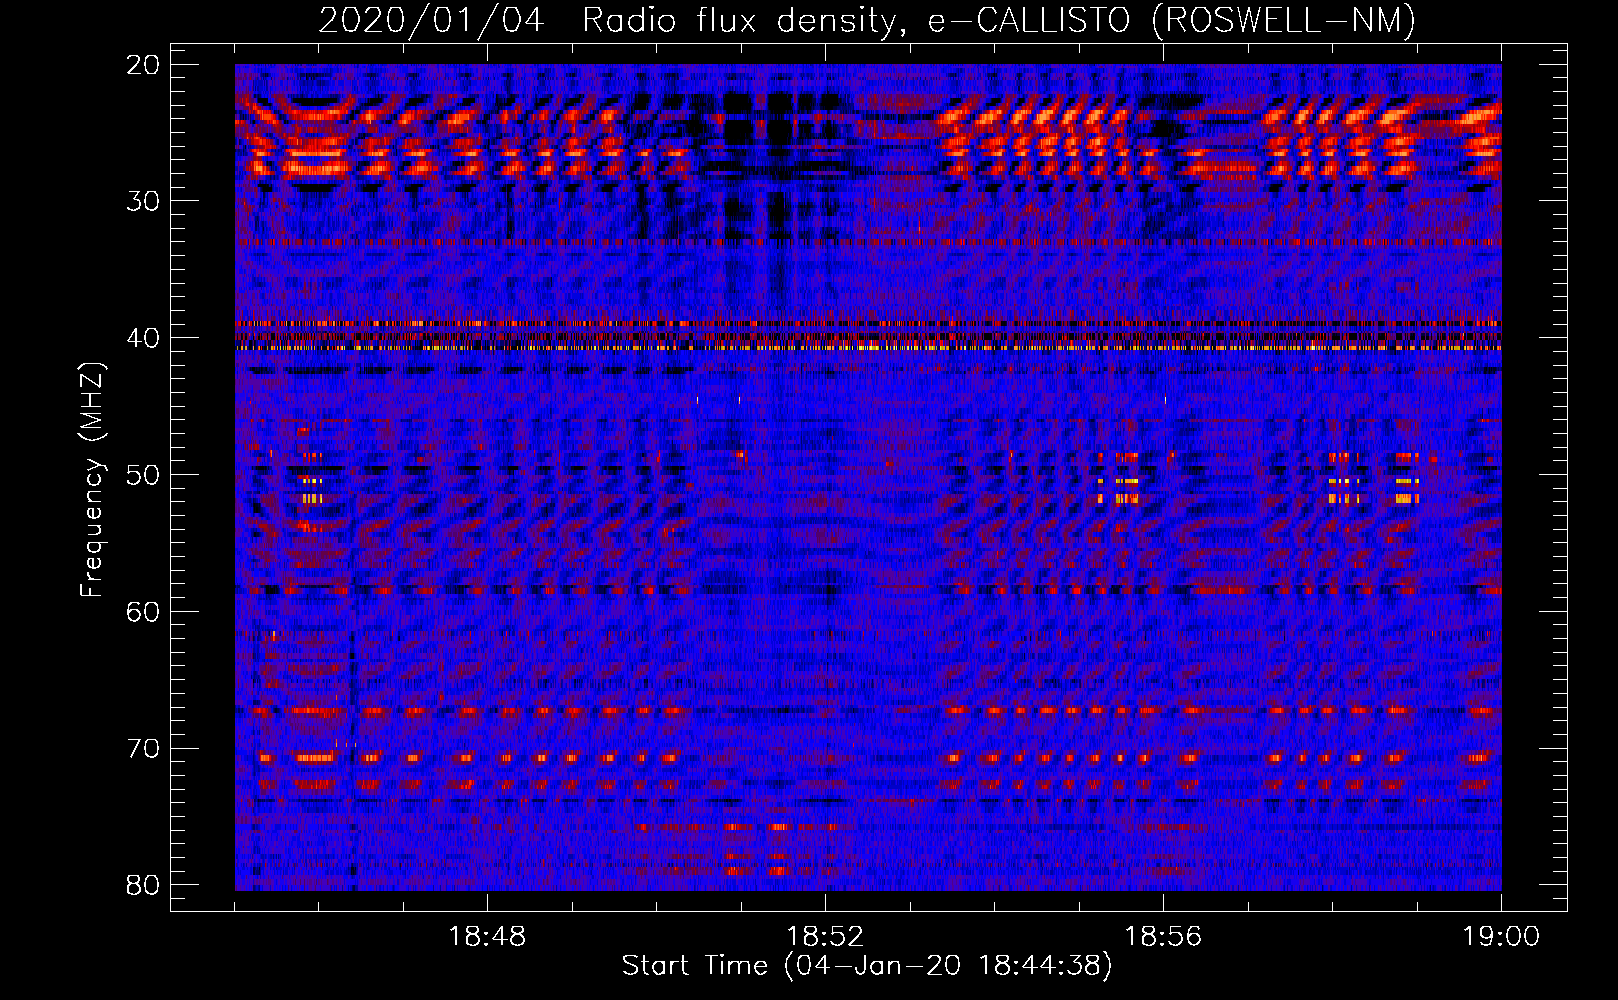Click the 20 MHz frequency tick label
The width and height of the screenshot is (1618, 1000).
[143, 65]
